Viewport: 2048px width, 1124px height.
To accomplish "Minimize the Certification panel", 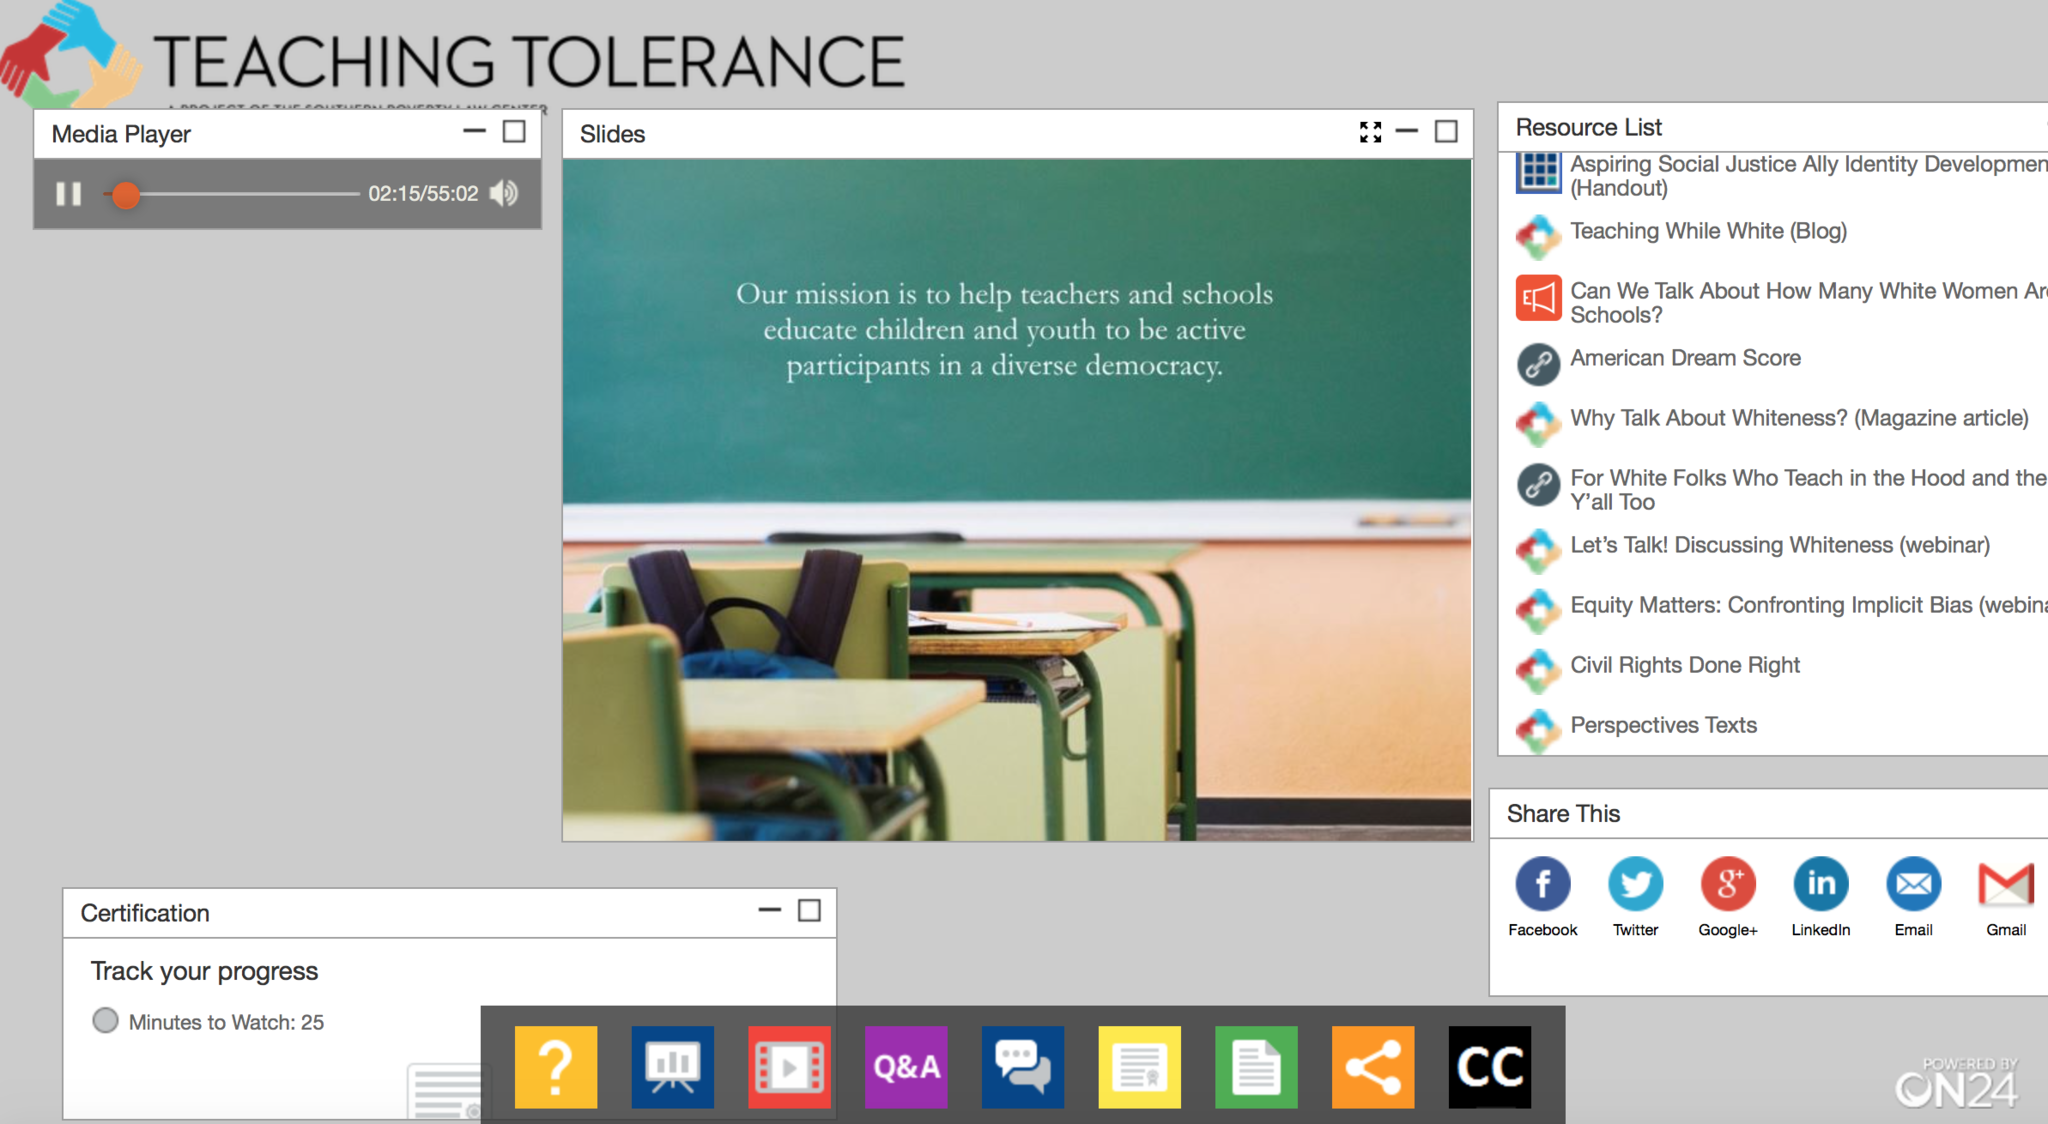I will coord(769,910).
